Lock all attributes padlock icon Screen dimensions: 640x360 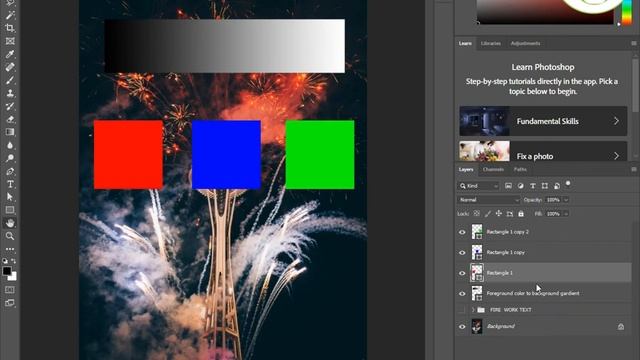tap(521, 214)
